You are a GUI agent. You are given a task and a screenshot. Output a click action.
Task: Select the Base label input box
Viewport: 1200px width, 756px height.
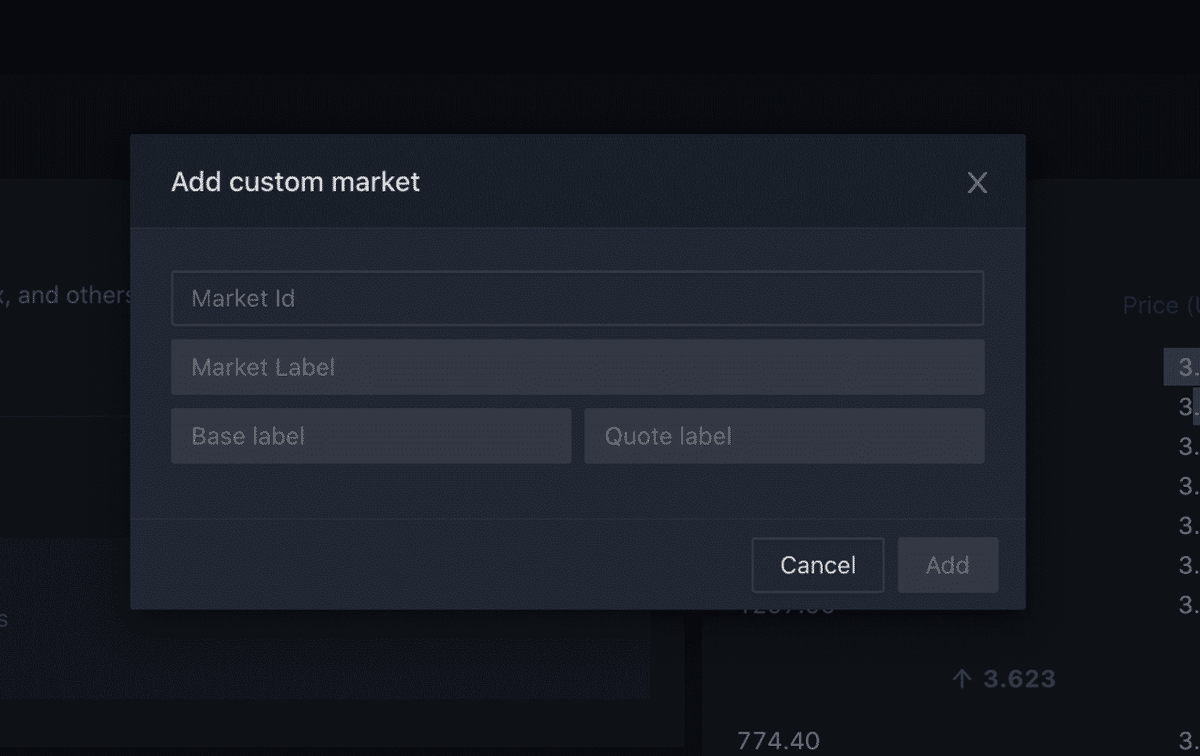371,436
